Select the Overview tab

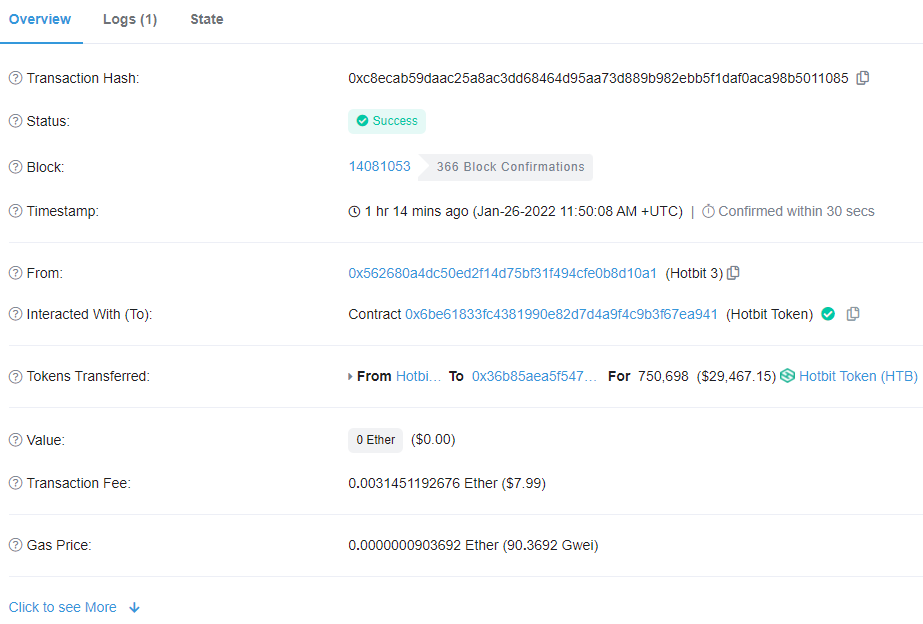(x=40, y=19)
